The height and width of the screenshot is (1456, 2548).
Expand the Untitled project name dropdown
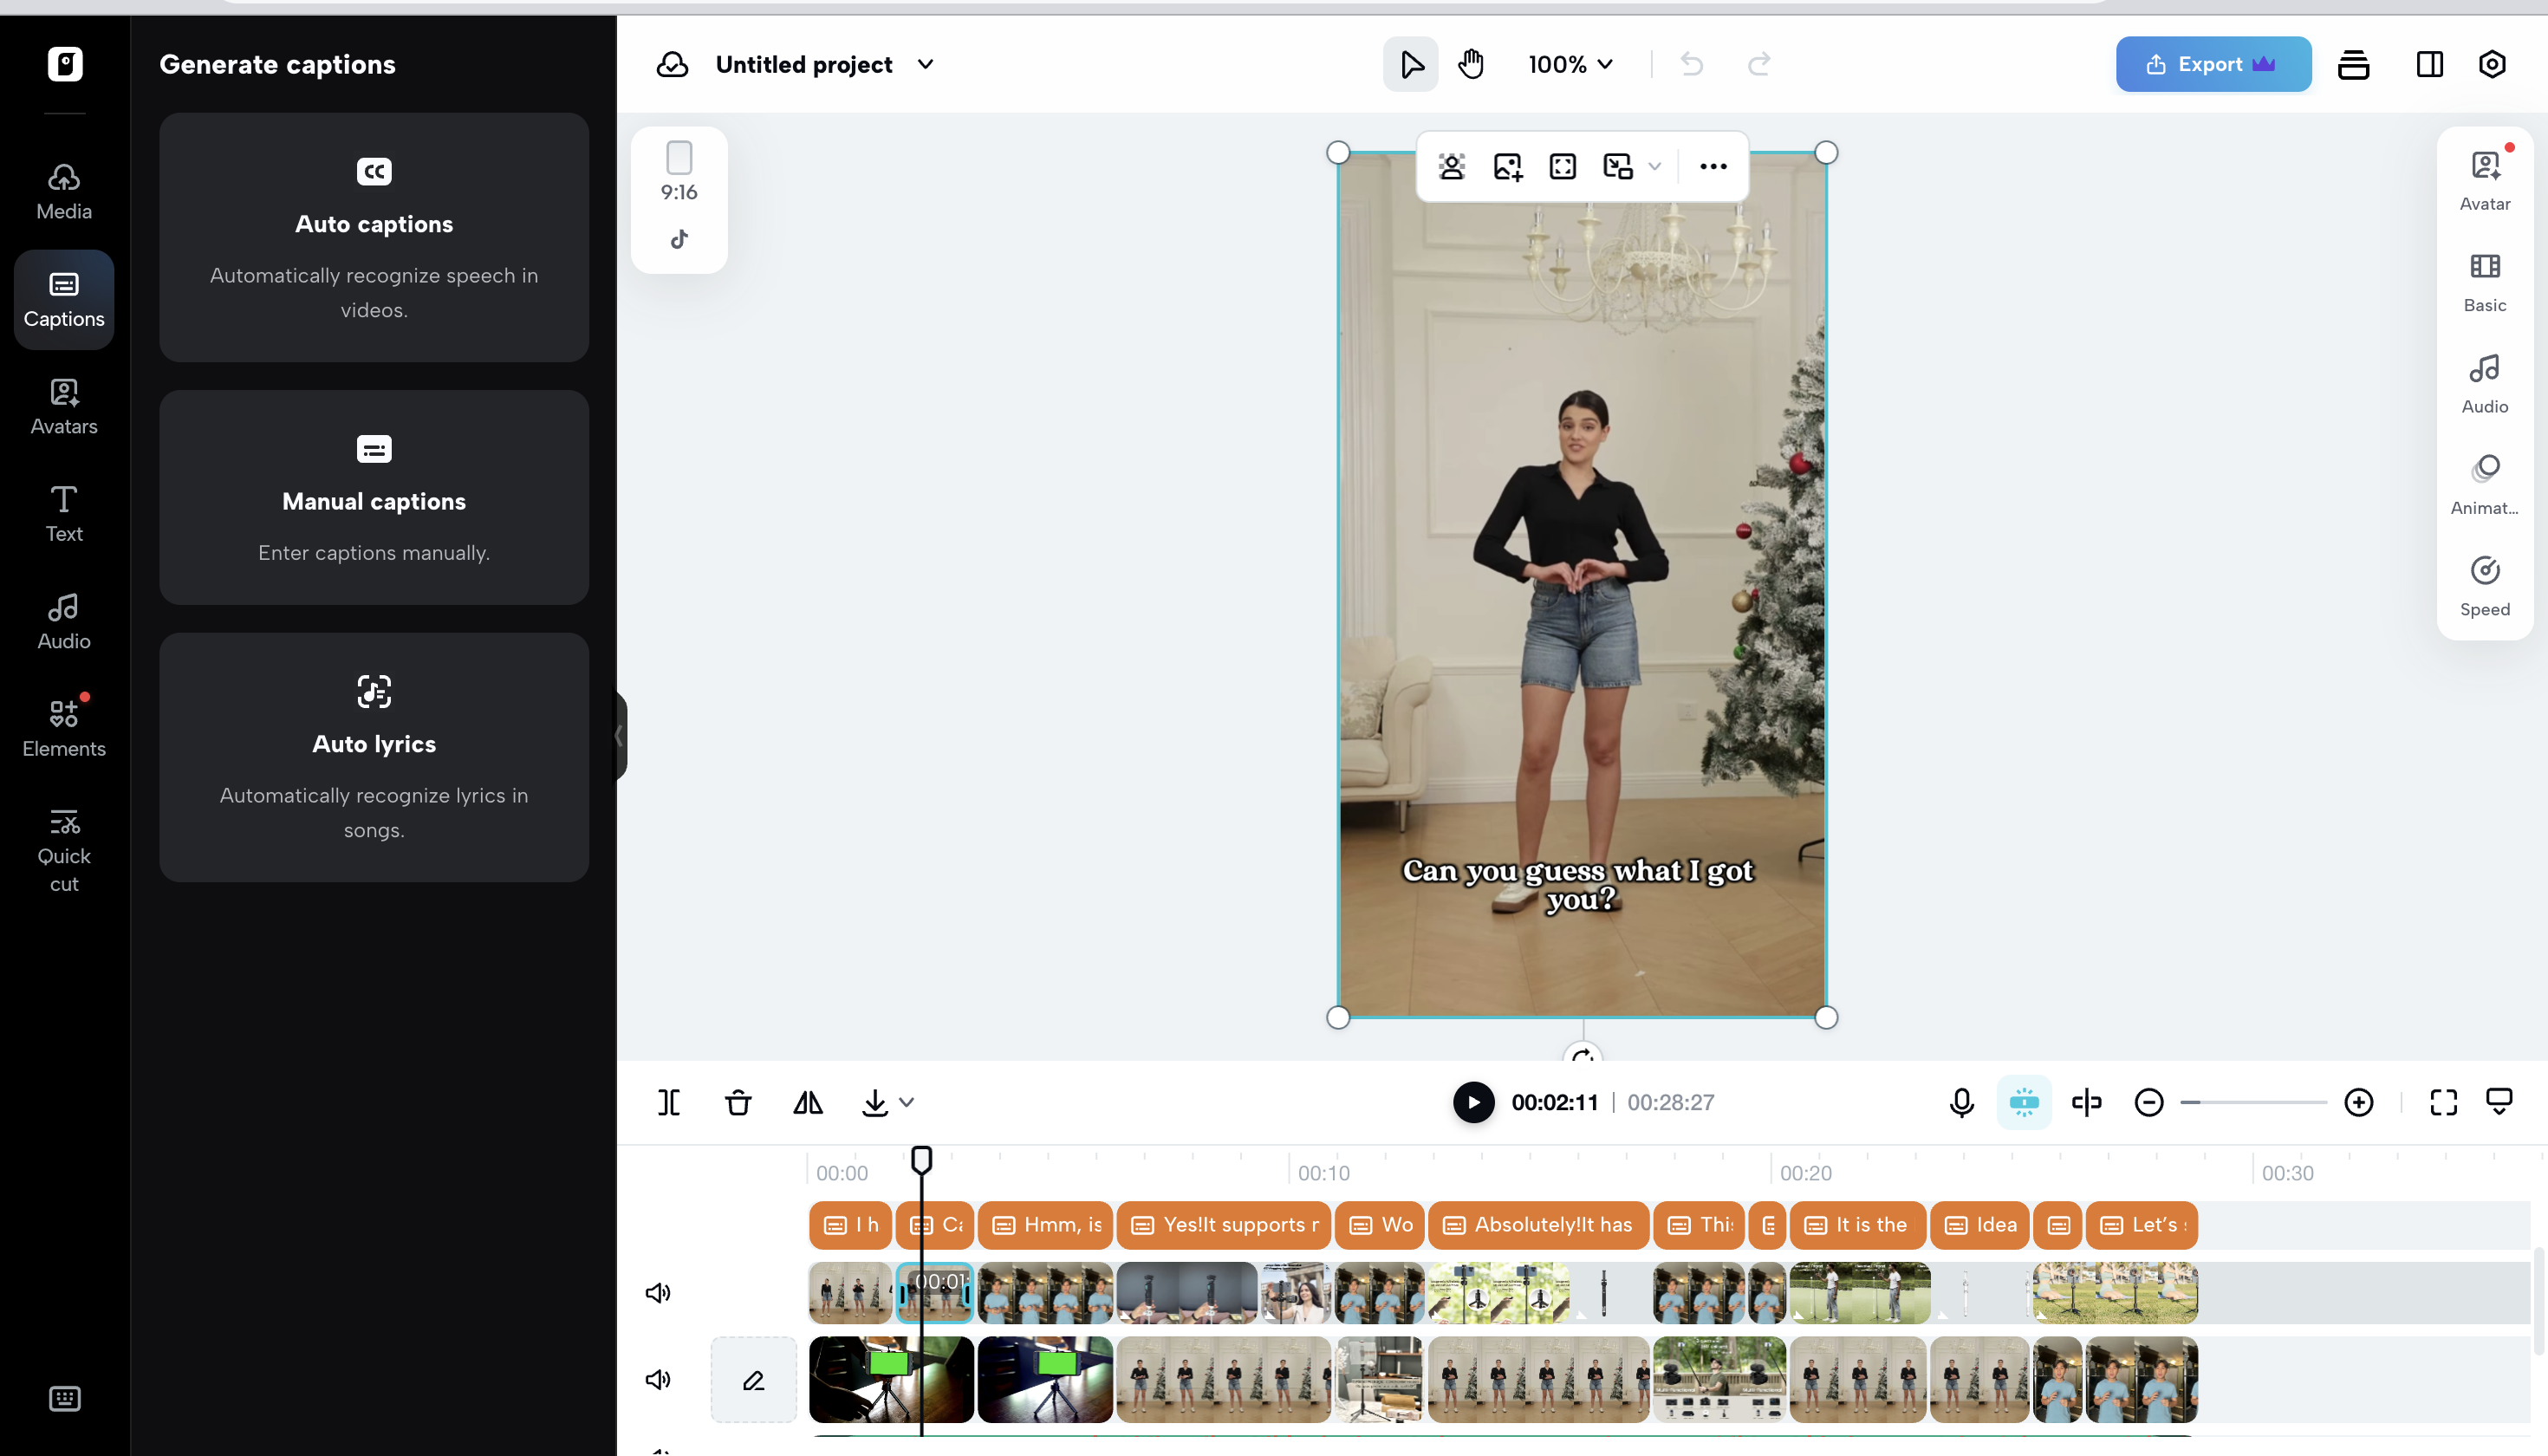(926, 64)
